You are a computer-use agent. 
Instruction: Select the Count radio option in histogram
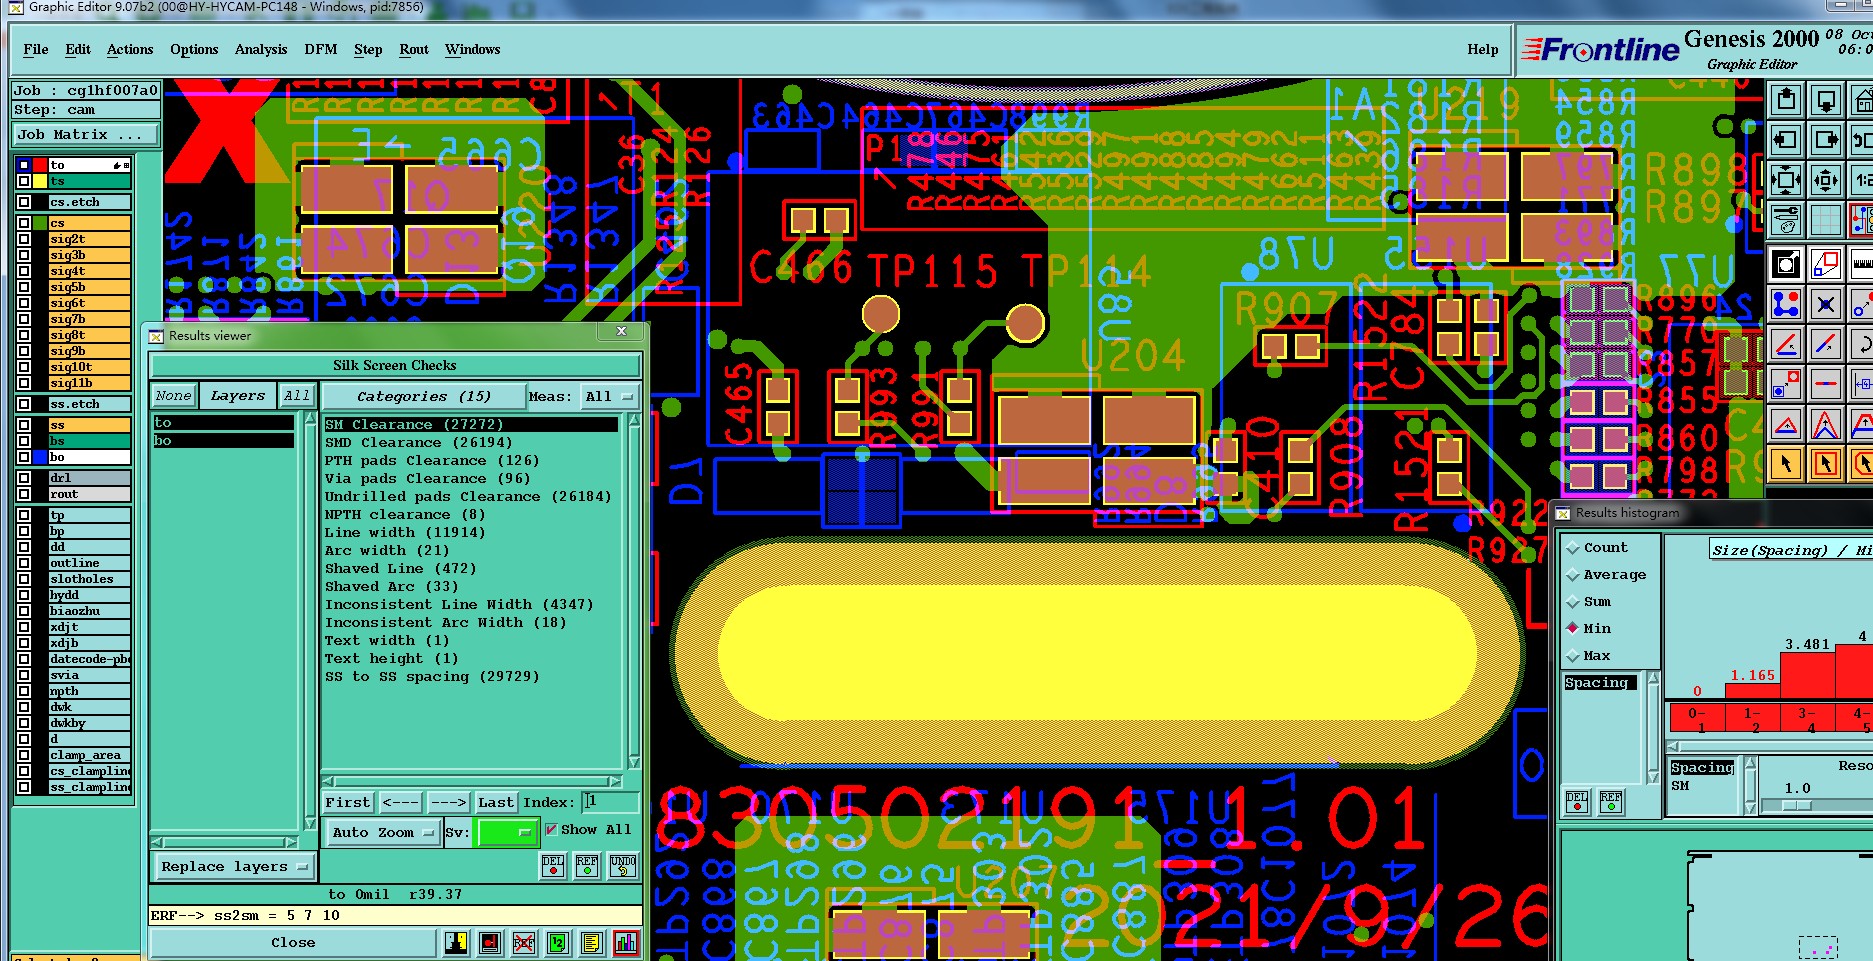click(x=1573, y=548)
